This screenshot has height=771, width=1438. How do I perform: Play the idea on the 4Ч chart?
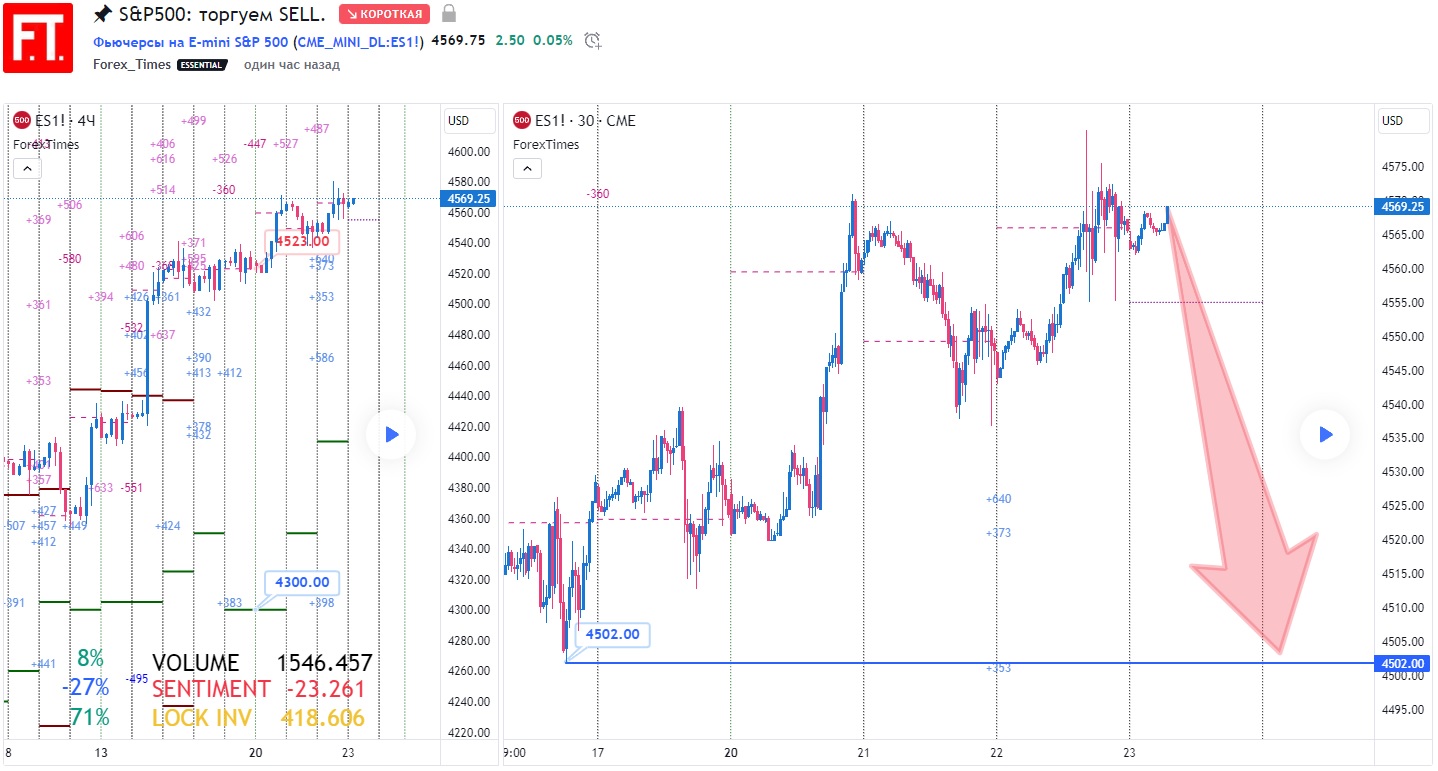(x=391, y=434)
